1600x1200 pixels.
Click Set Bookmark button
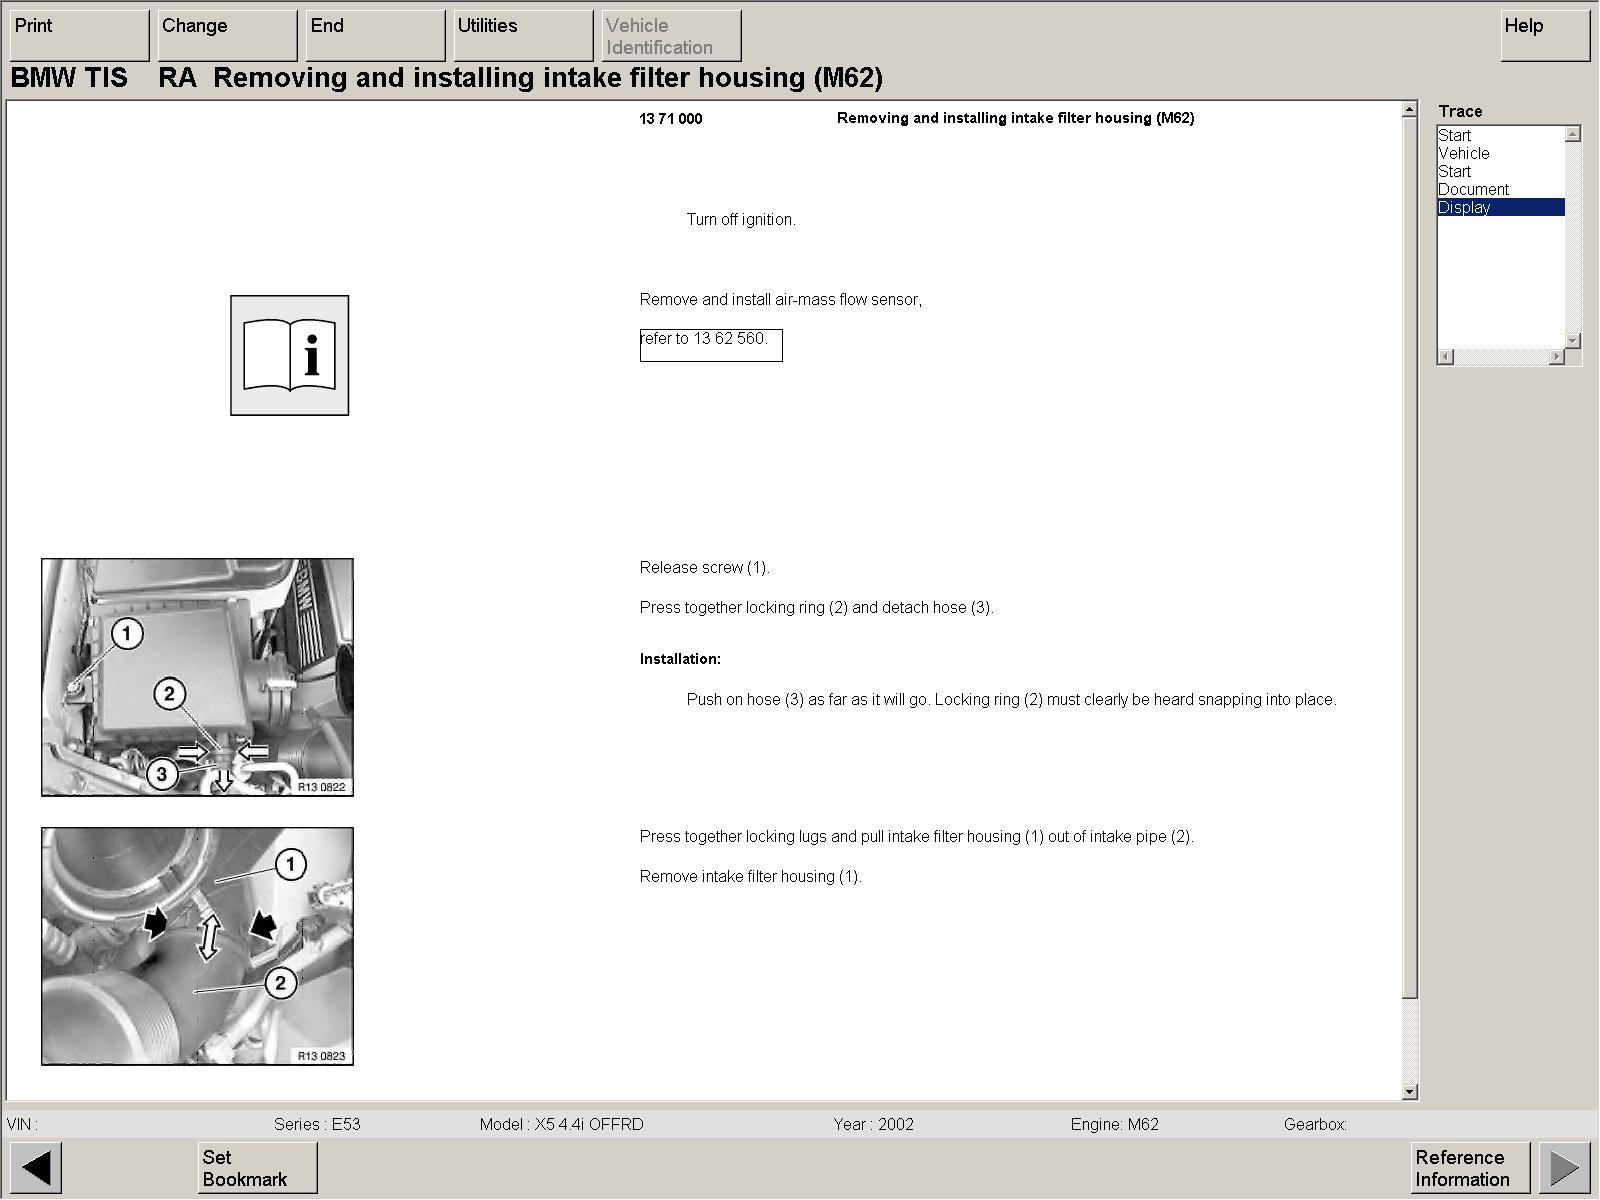pos(257,1167)
